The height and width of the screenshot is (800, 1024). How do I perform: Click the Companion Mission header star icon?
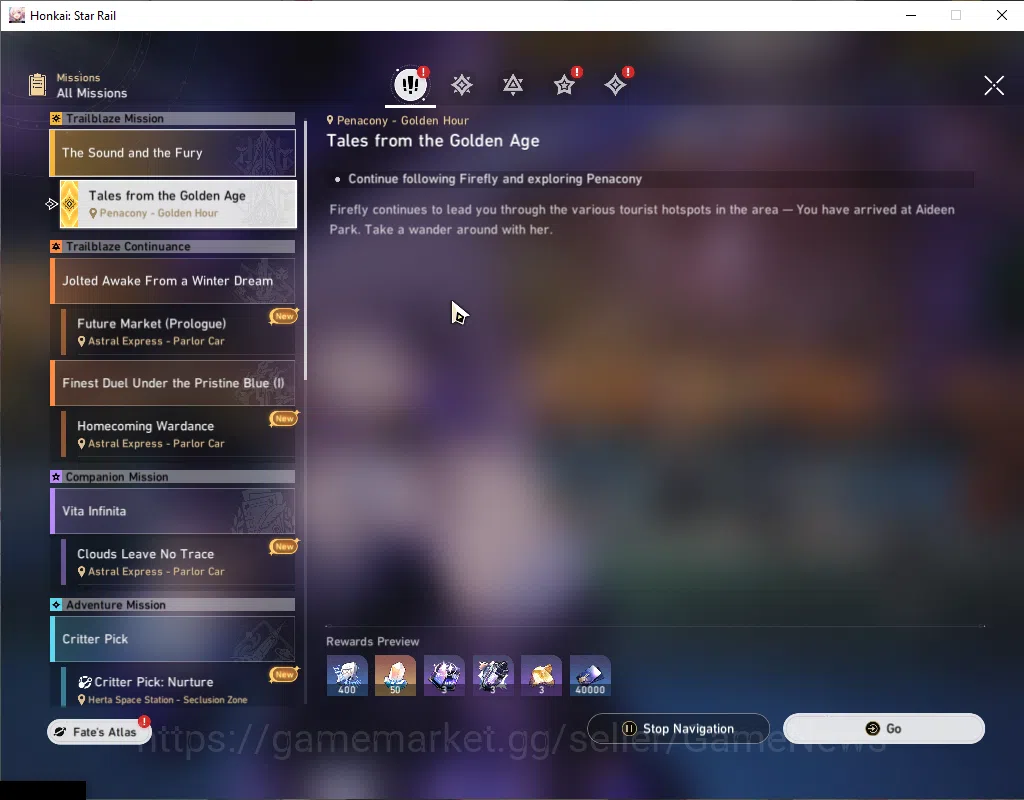56,477
